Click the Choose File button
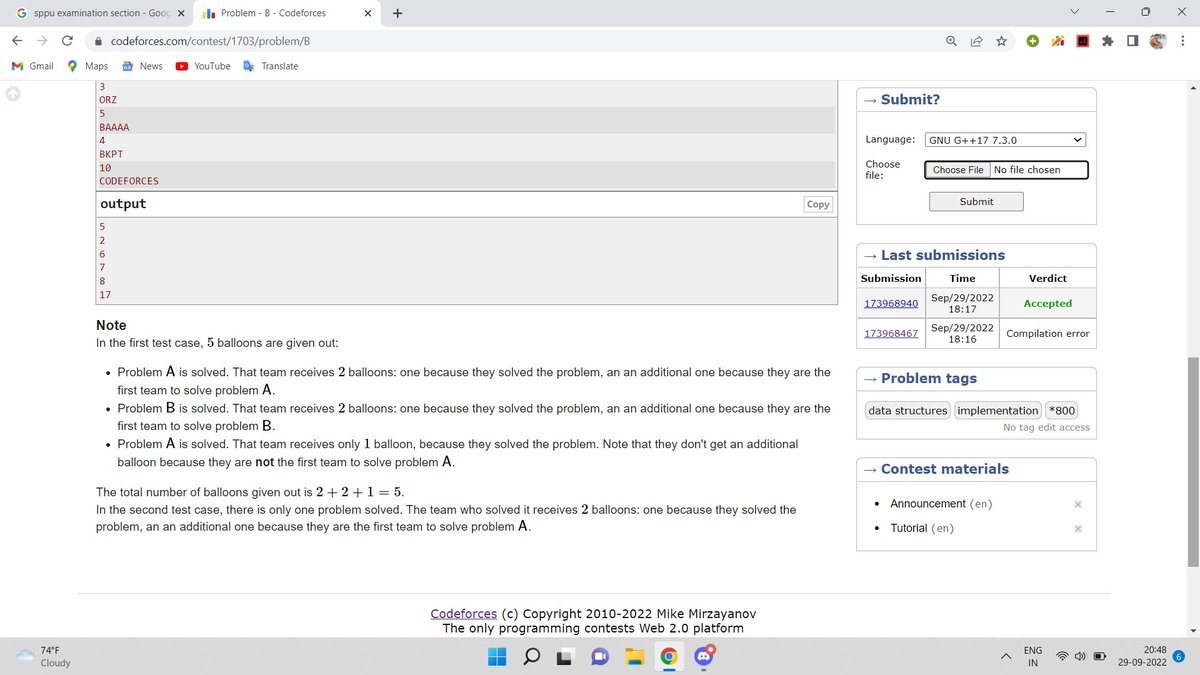Image resolution: width=1200 pixels, height=675 pixels. [958, 170]
